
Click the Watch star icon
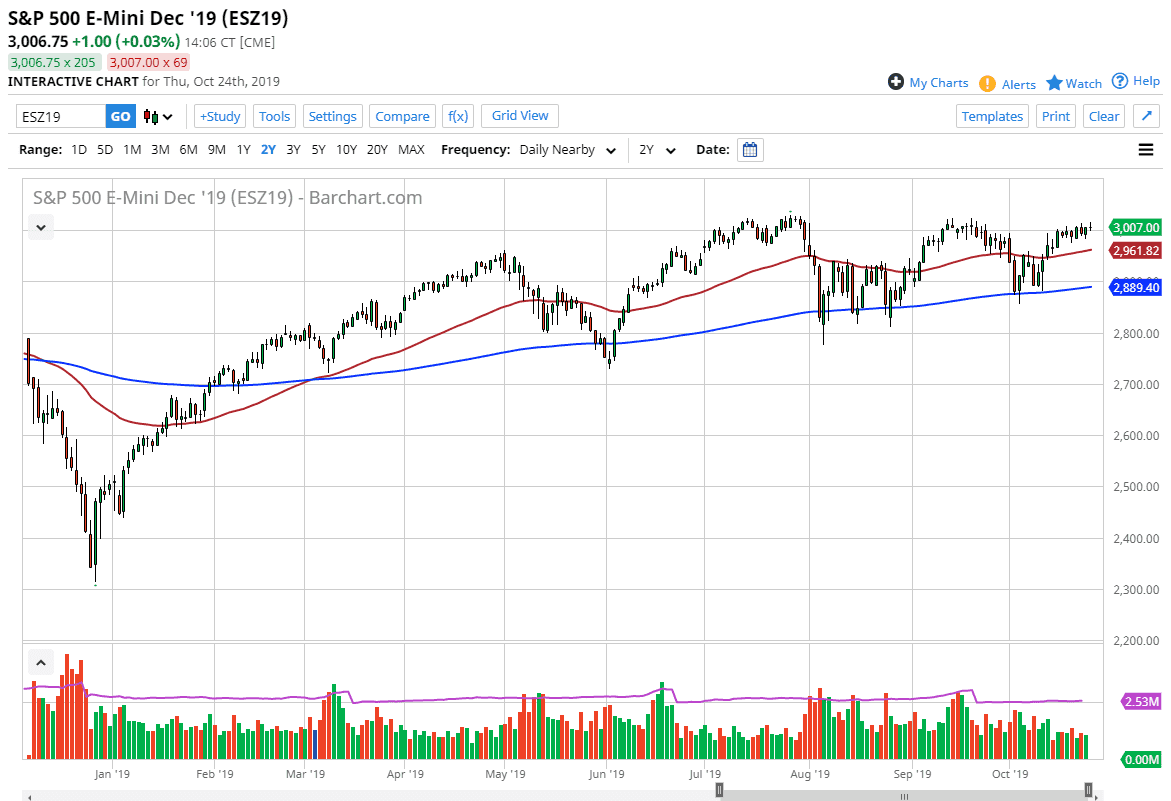tap(1056, 83)
